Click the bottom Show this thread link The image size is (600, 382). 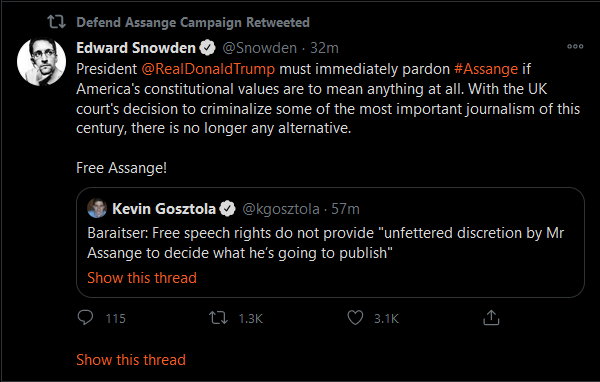(131, 359)
